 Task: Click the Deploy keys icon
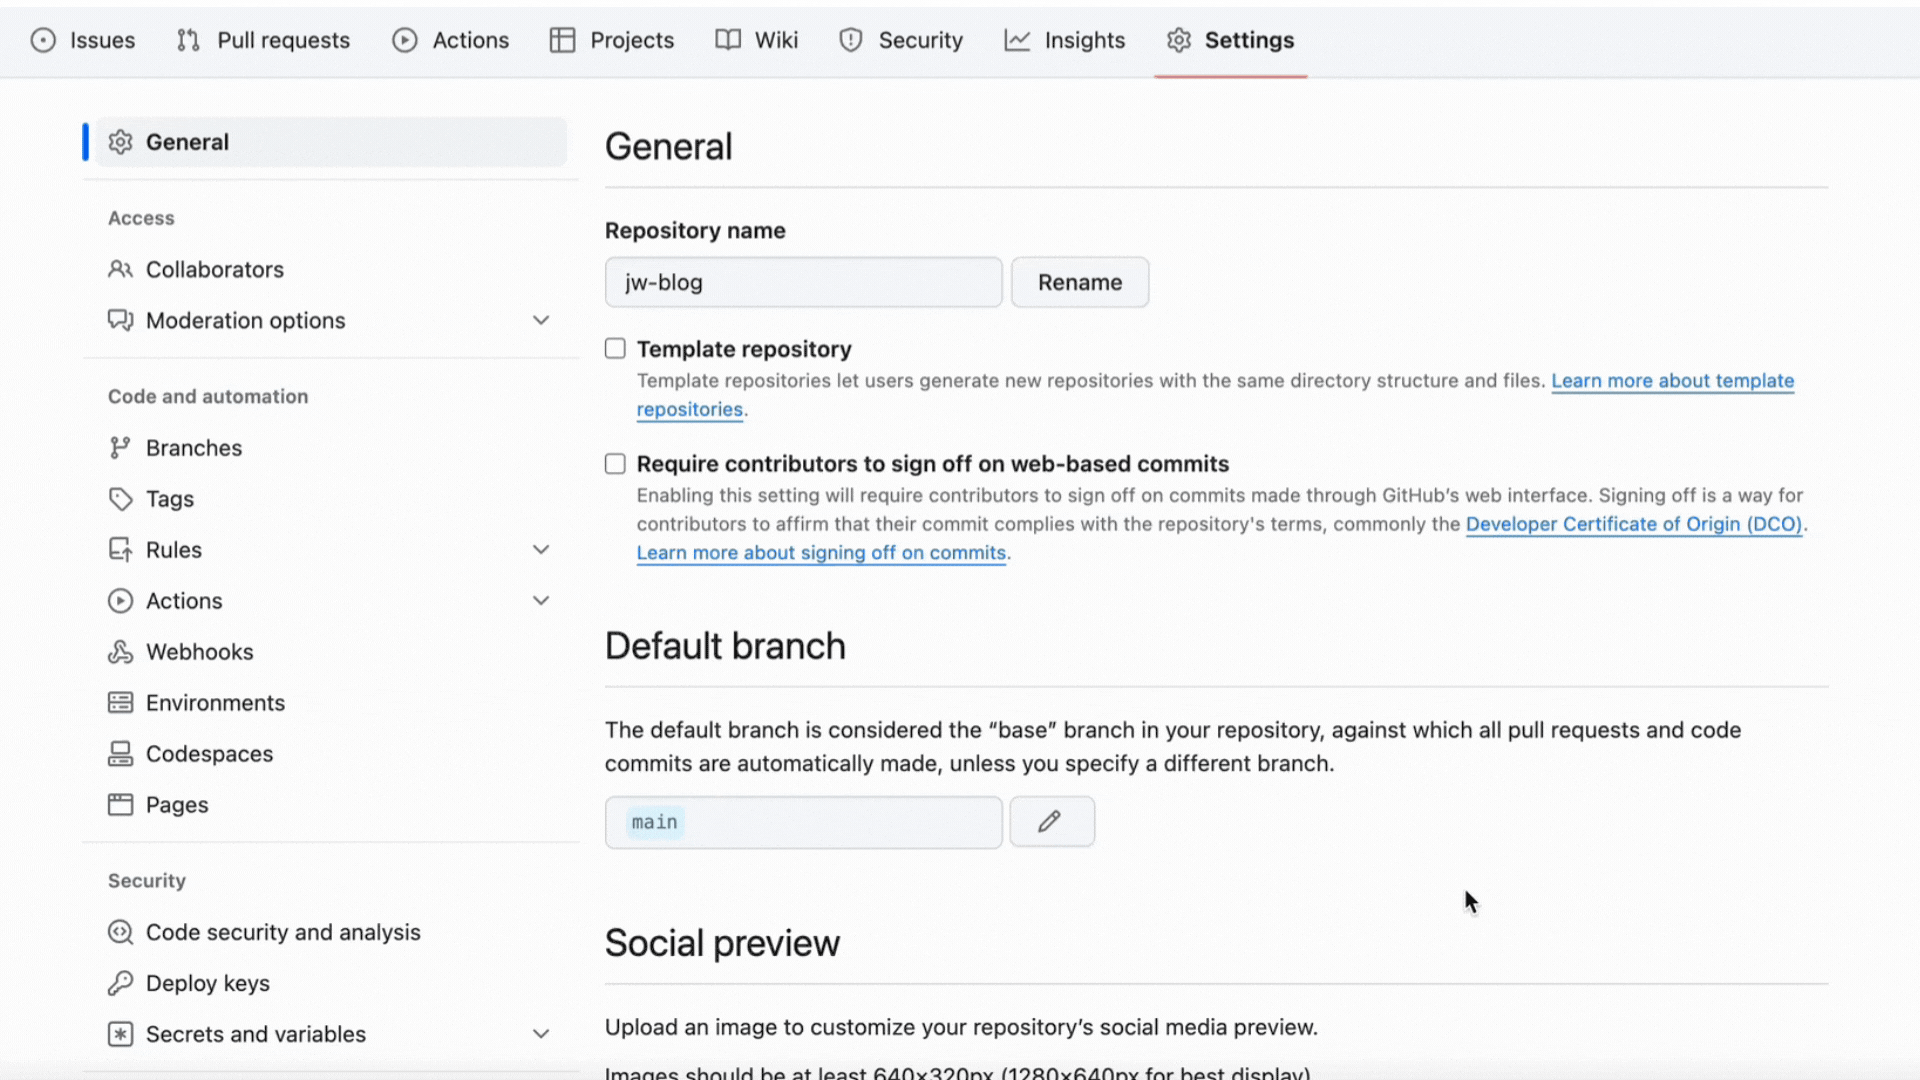[x=120, y=983]
